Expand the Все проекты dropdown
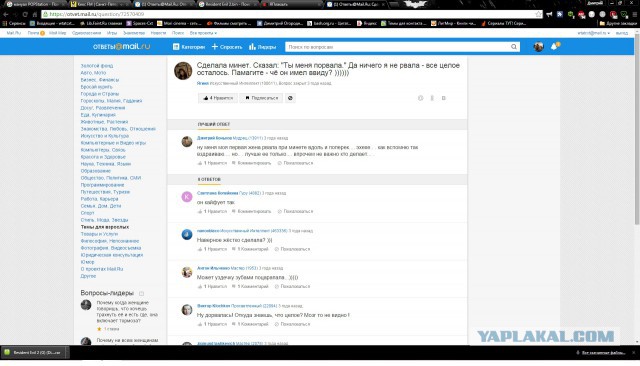 point(203,33)
